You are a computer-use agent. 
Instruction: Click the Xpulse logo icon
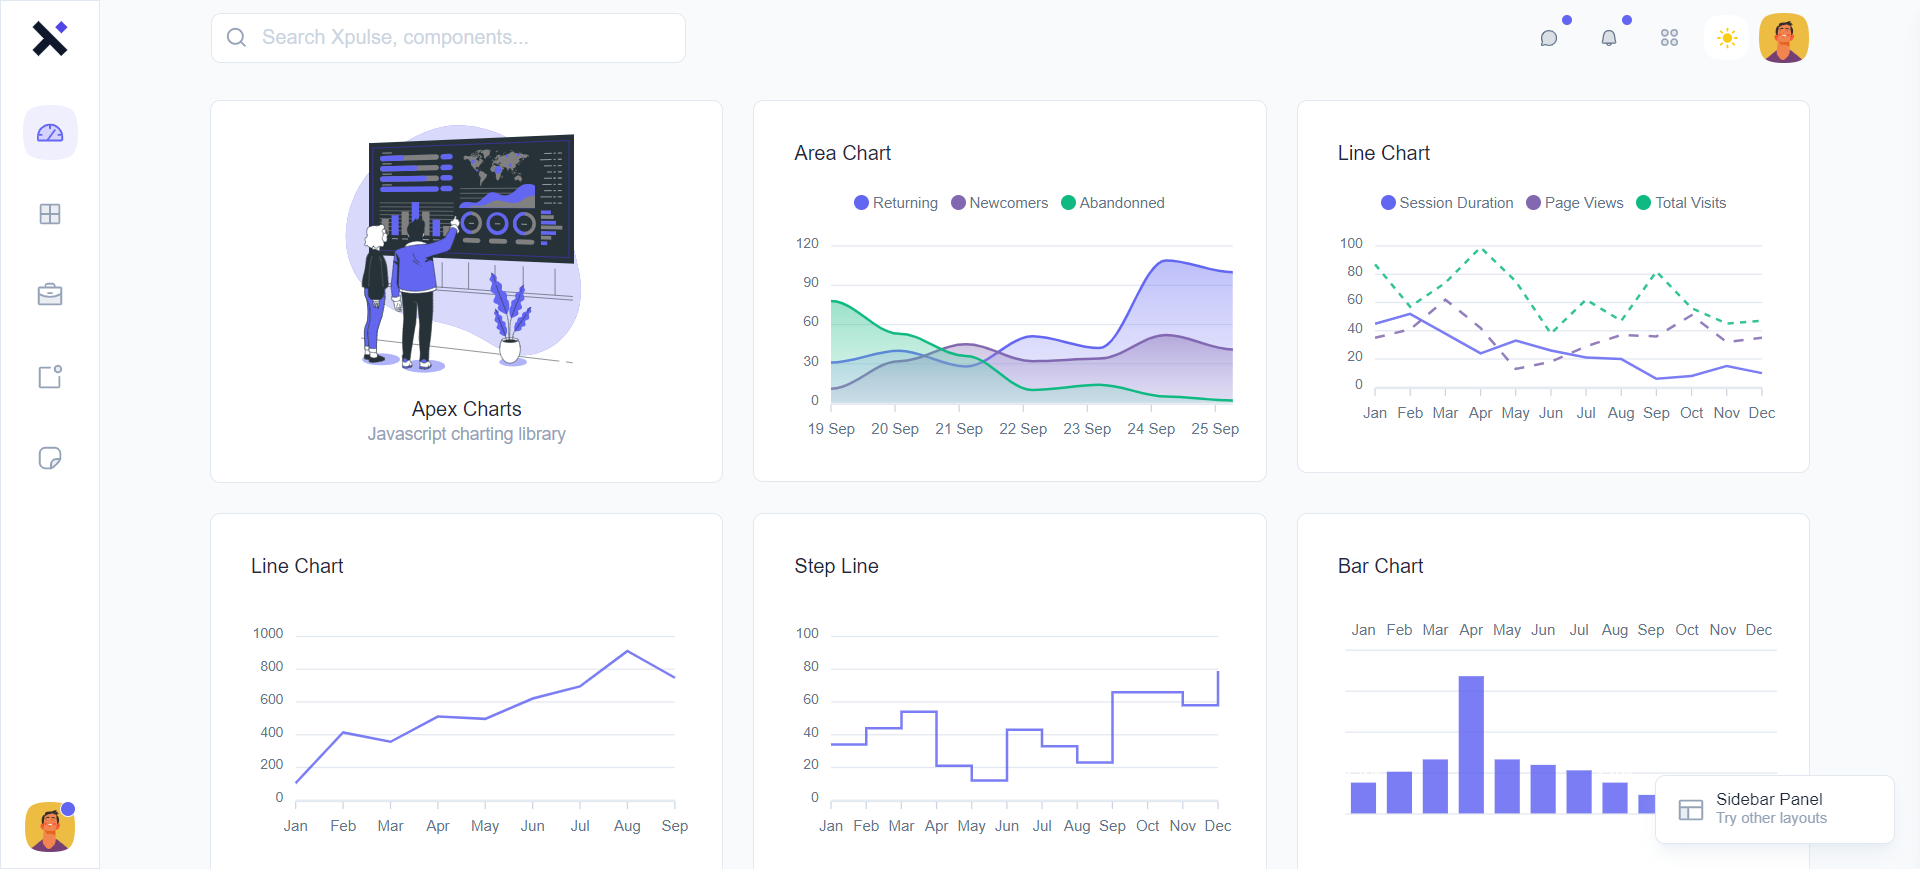pos(49,38)
